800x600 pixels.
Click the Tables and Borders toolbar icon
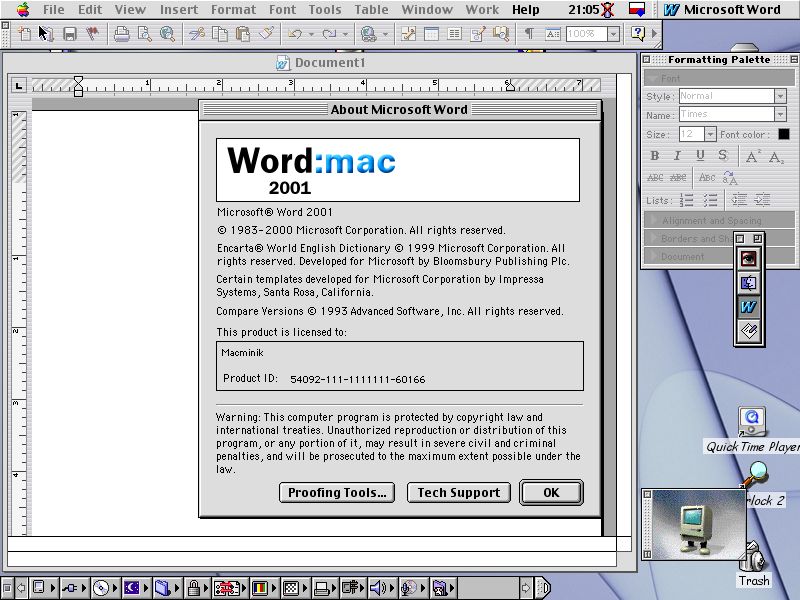coord(408,34)
